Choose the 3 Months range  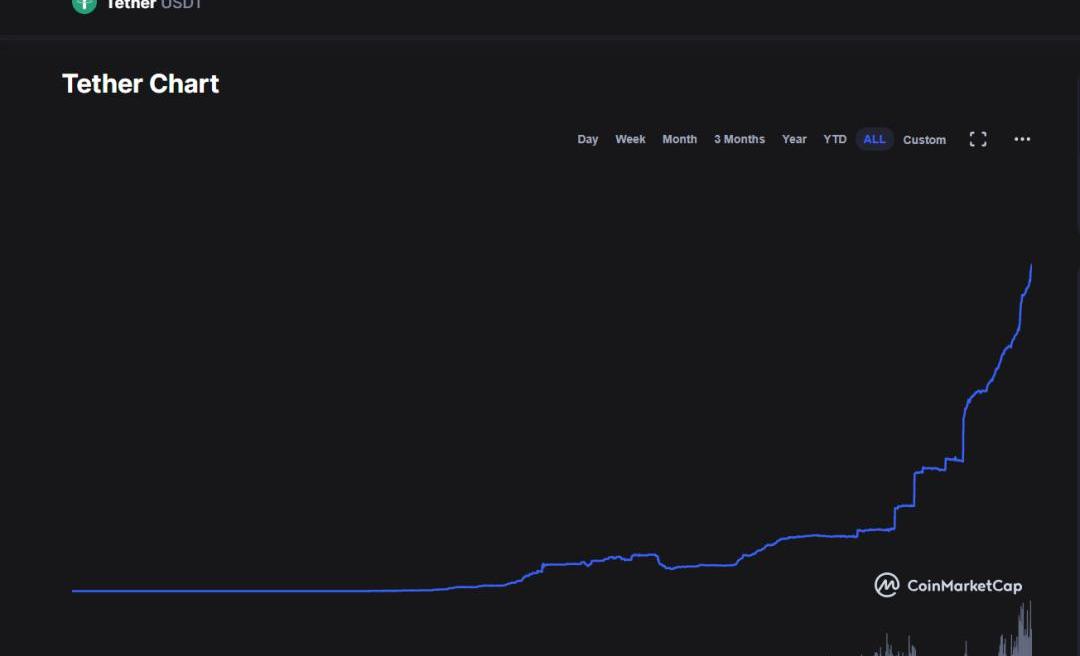click(x=739, y=139)
